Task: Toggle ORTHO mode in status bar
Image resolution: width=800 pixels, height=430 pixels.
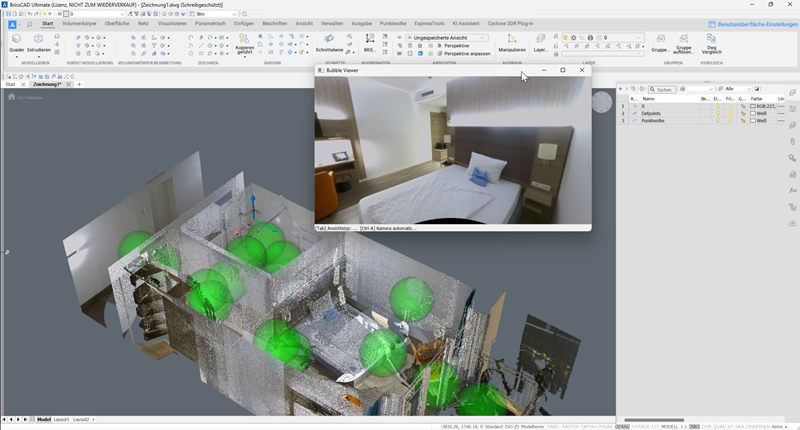Action: coord(588,426)
